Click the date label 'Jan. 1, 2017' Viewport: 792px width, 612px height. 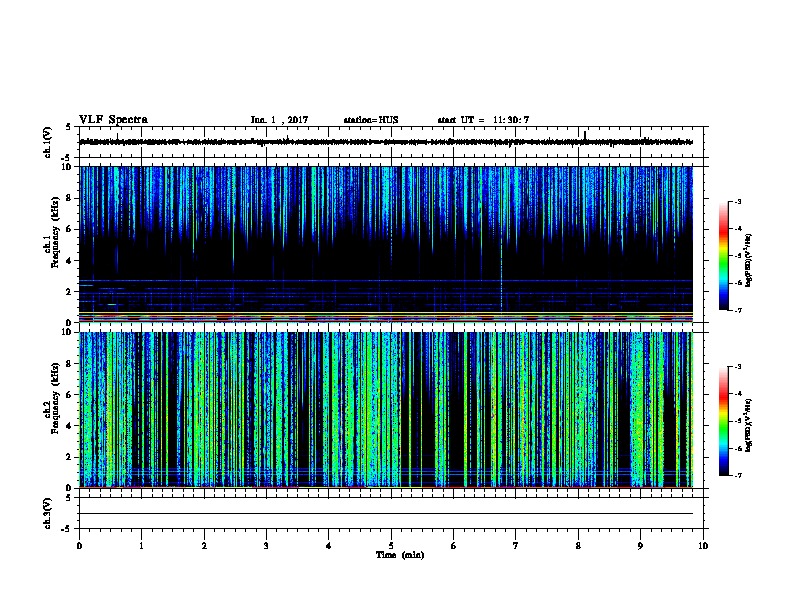[x=279, y=120]
